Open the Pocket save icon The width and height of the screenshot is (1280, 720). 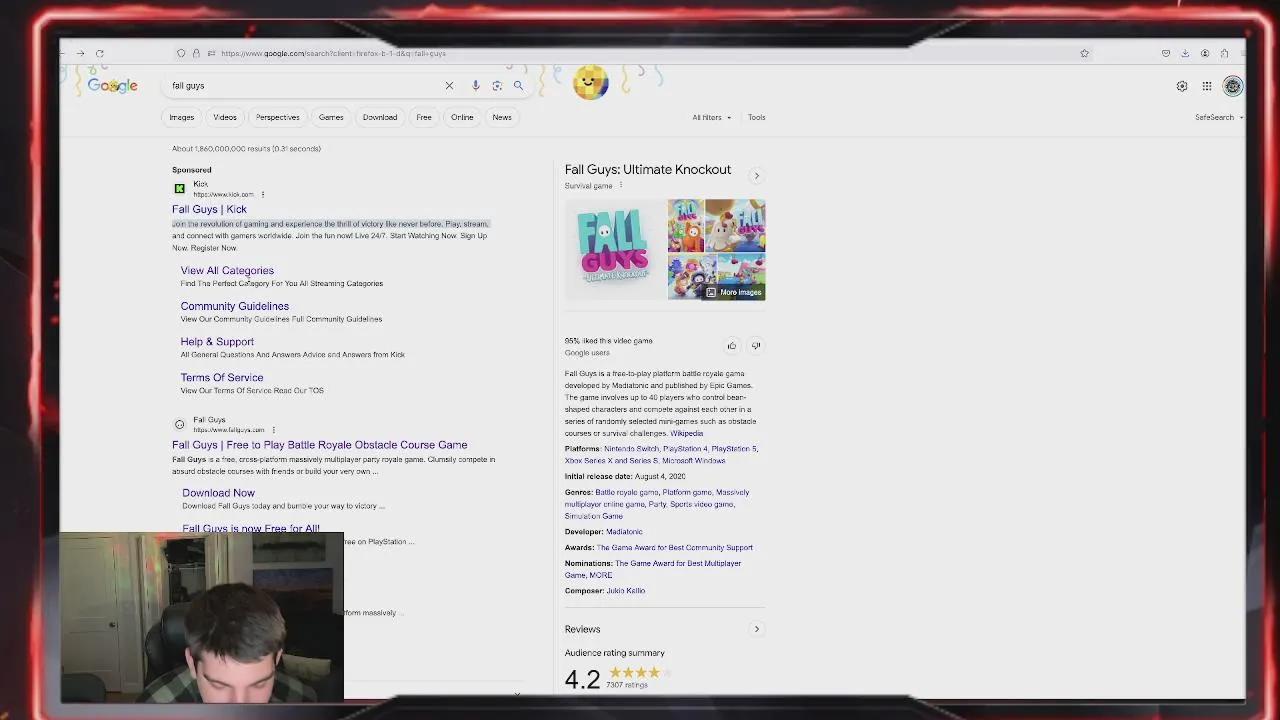[x=1166, y=53]
